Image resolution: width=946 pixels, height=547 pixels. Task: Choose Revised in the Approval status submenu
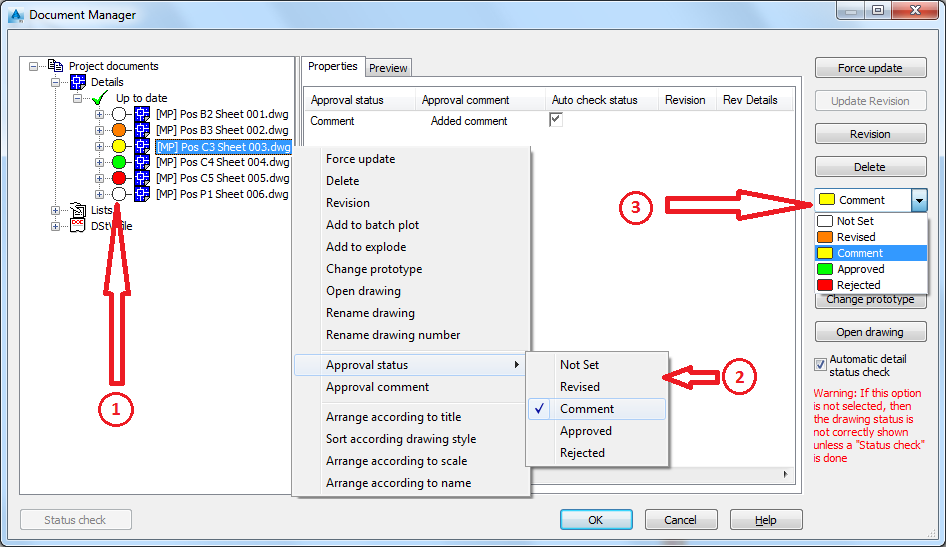(580, 387)
